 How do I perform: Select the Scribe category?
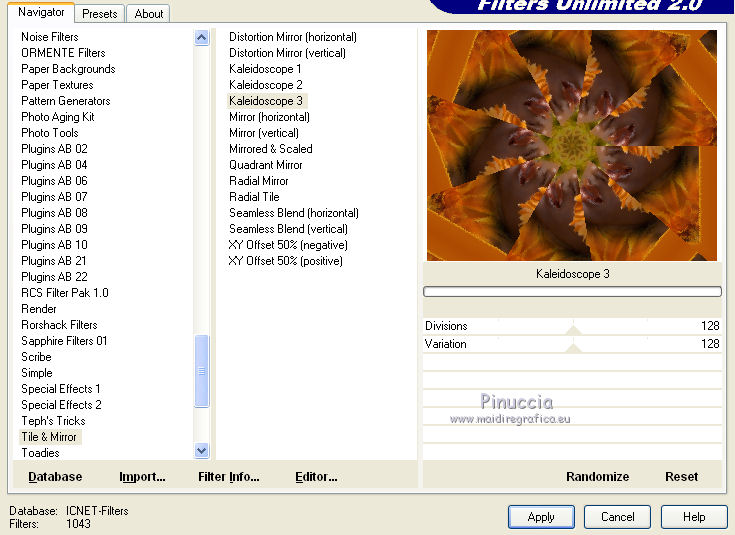coord(36,356)
